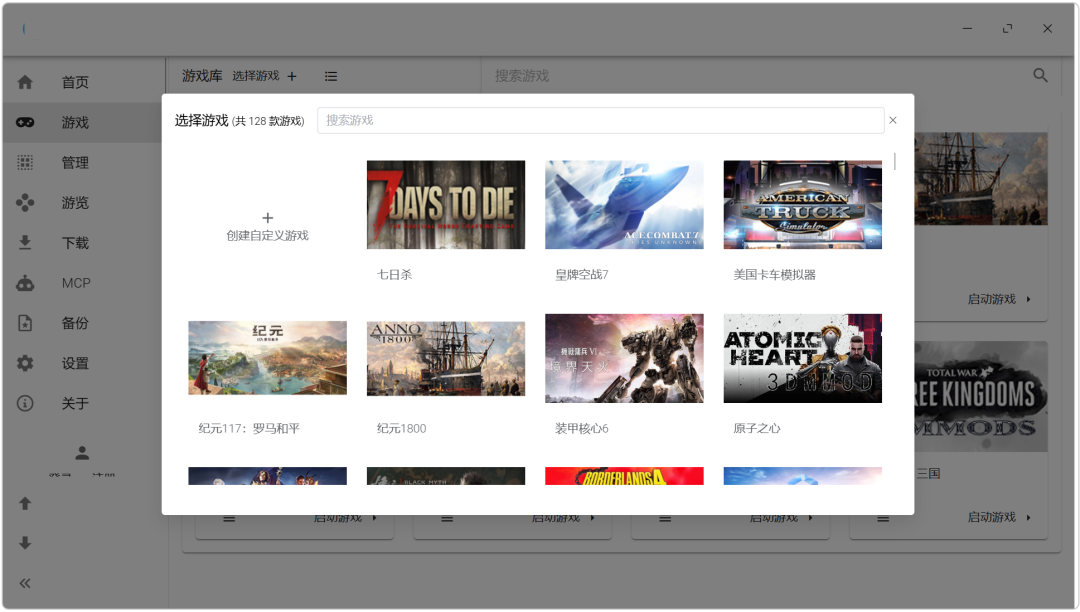Open the 关于 about page

82,403
